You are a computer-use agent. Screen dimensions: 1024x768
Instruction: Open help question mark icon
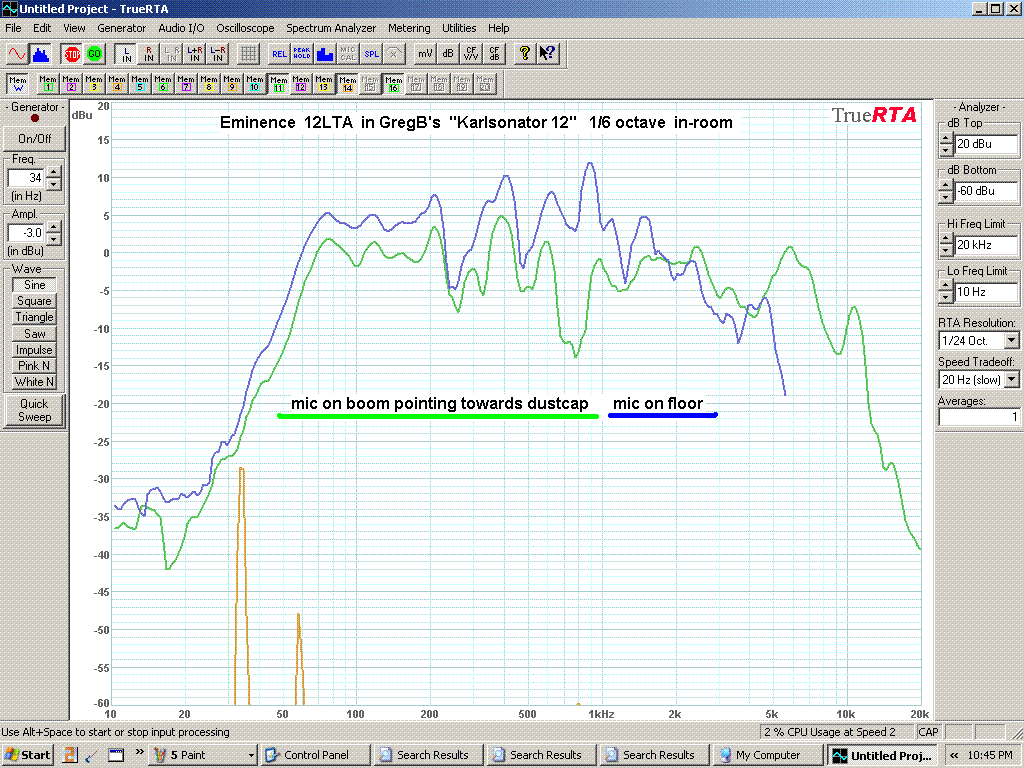pyautogui.click(x=524, y=54)
